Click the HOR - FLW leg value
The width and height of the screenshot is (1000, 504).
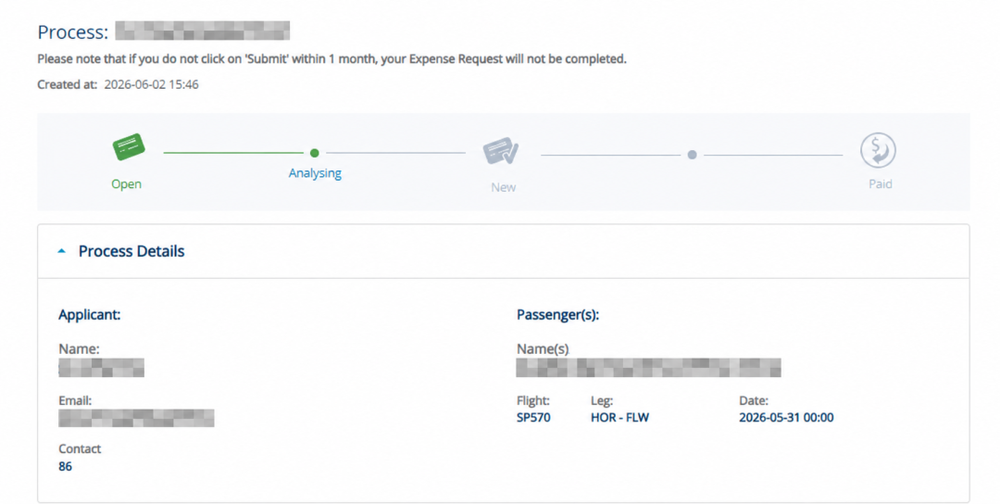[x=619, y=418]
